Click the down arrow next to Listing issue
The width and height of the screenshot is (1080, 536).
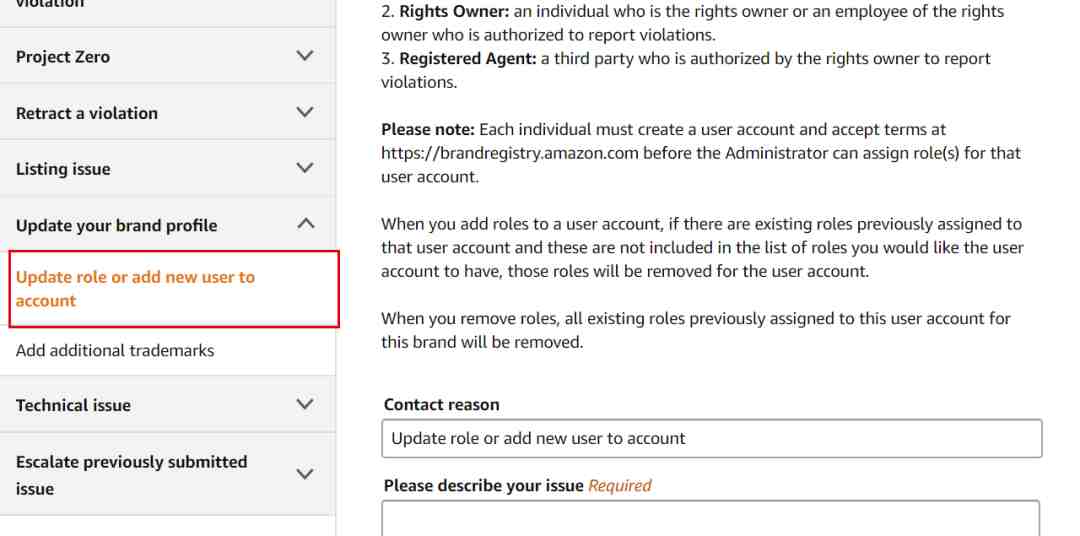click(305, 168)
